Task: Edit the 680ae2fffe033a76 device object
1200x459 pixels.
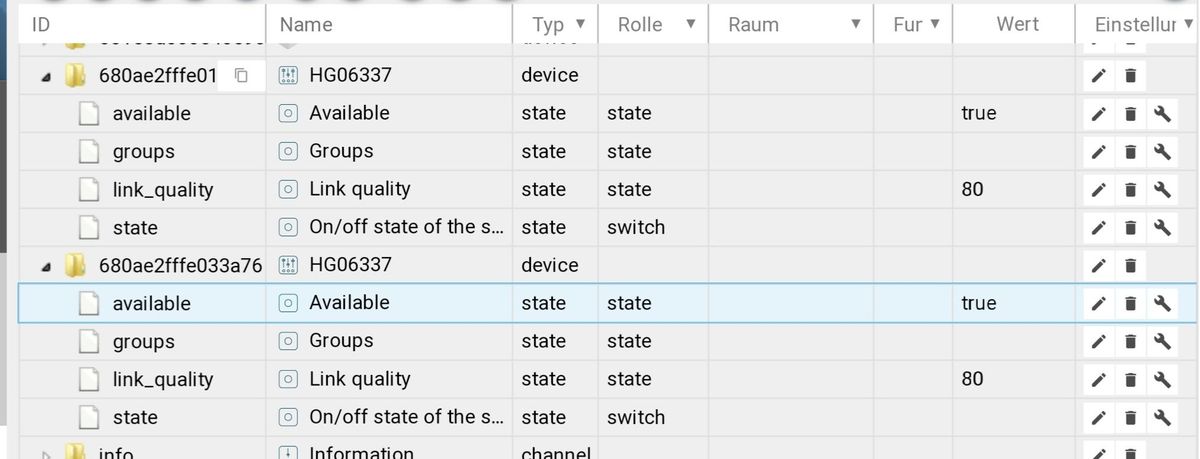Action: point(1097,265)
